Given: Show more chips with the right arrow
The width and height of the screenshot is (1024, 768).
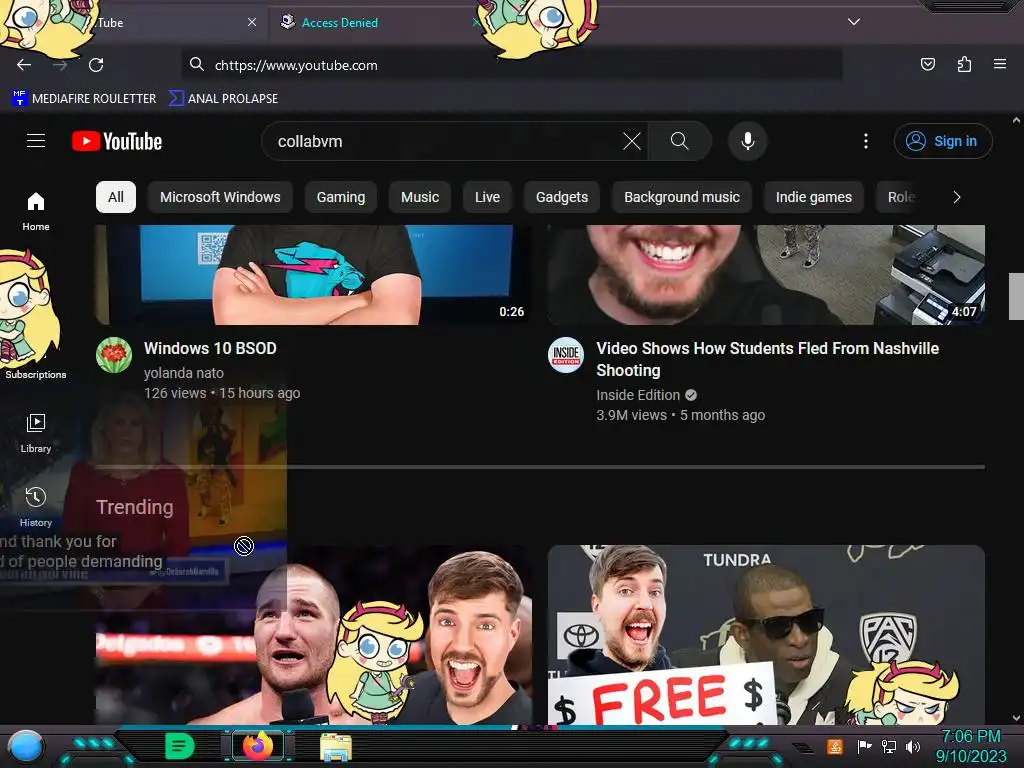Looking at the screenshot, I should 956,197.
